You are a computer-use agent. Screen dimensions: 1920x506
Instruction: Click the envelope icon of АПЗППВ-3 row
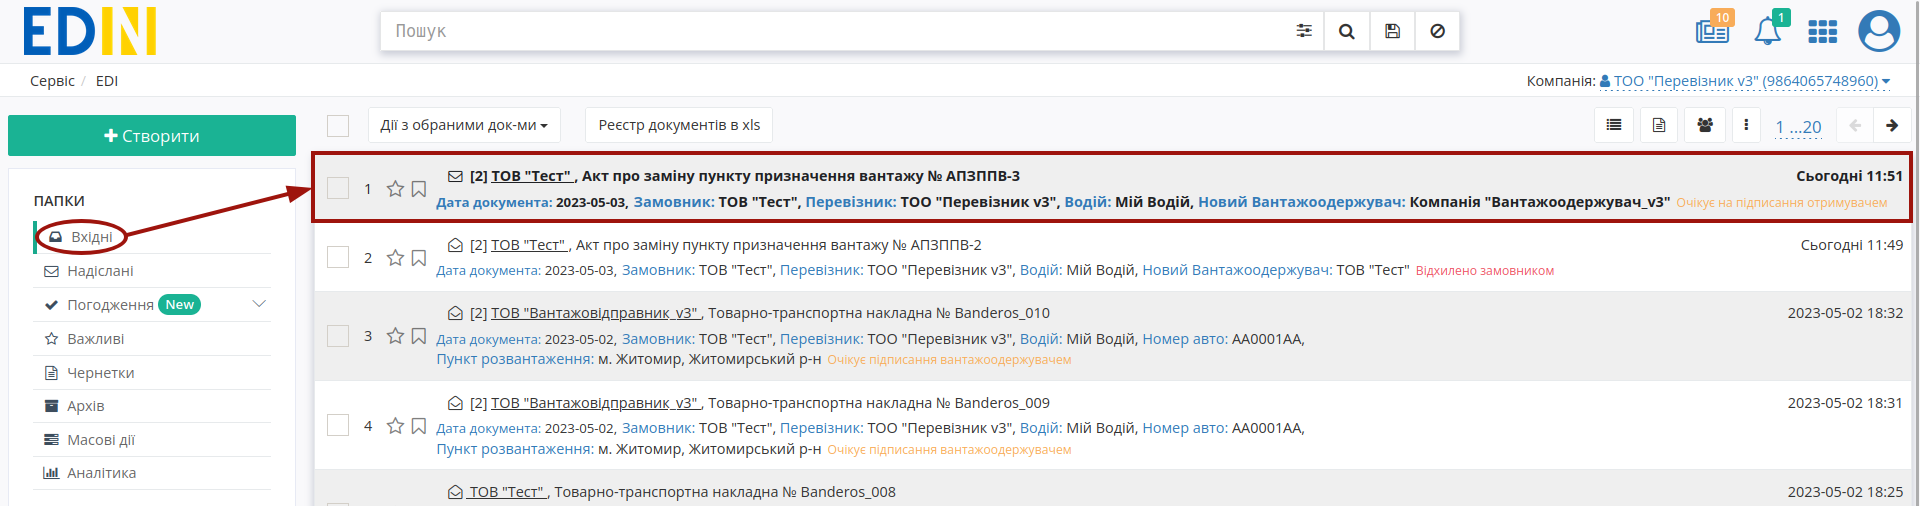pyautogui.click(x=455, y=176)
